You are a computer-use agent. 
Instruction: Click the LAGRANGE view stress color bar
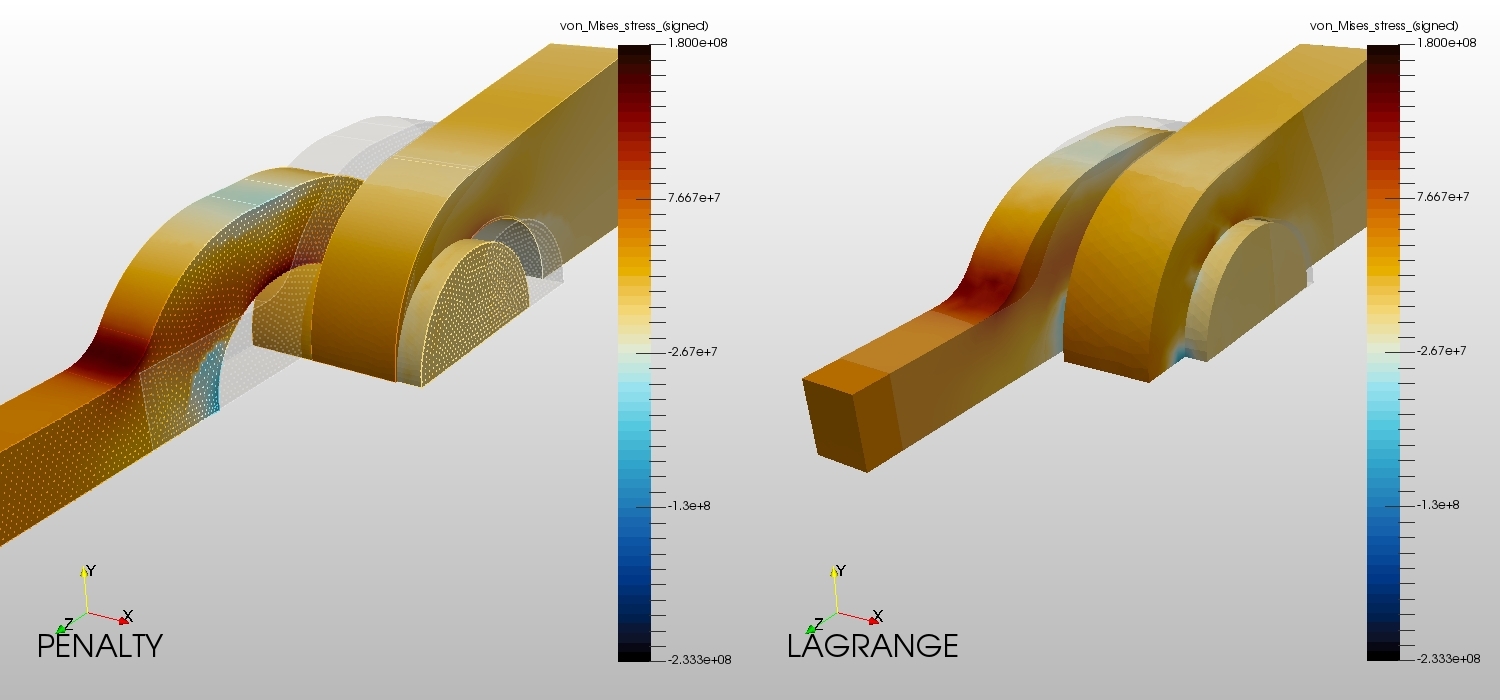click(1384, 352)
